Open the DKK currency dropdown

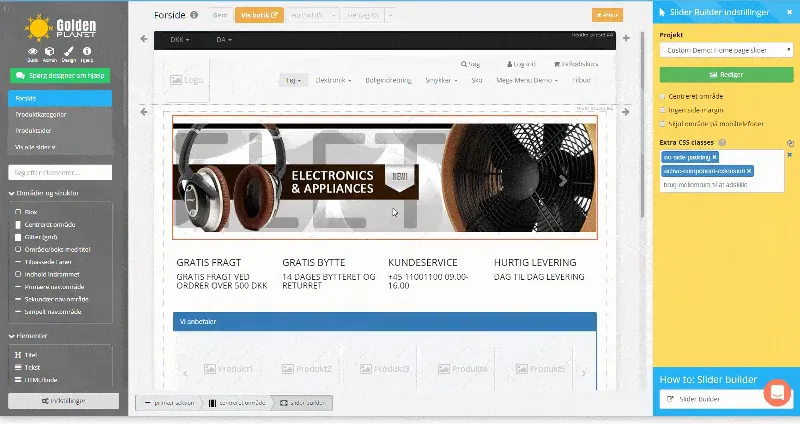(180, 39)
